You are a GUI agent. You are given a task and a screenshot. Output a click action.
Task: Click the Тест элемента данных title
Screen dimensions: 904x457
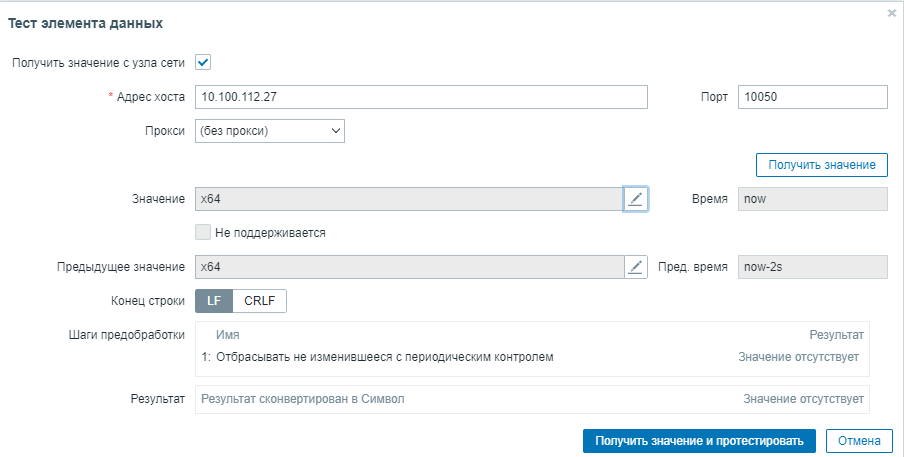coord(86,22)
